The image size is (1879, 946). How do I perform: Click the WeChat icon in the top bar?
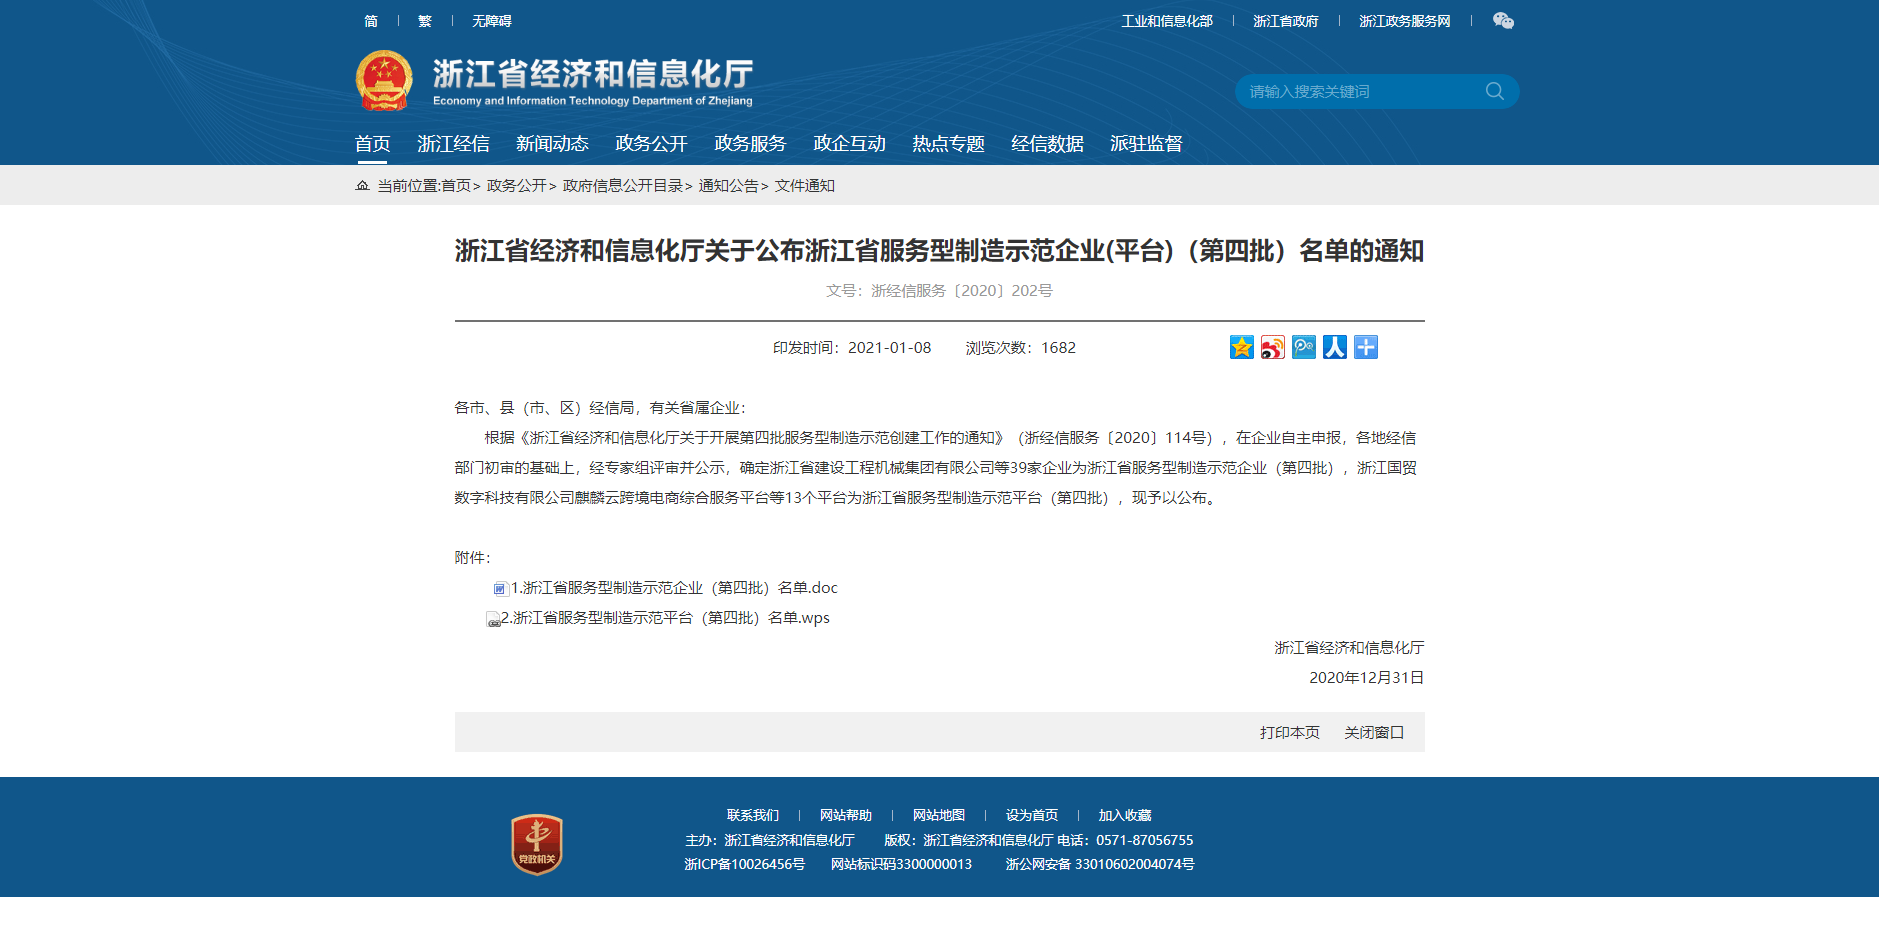coord(1503,20)
